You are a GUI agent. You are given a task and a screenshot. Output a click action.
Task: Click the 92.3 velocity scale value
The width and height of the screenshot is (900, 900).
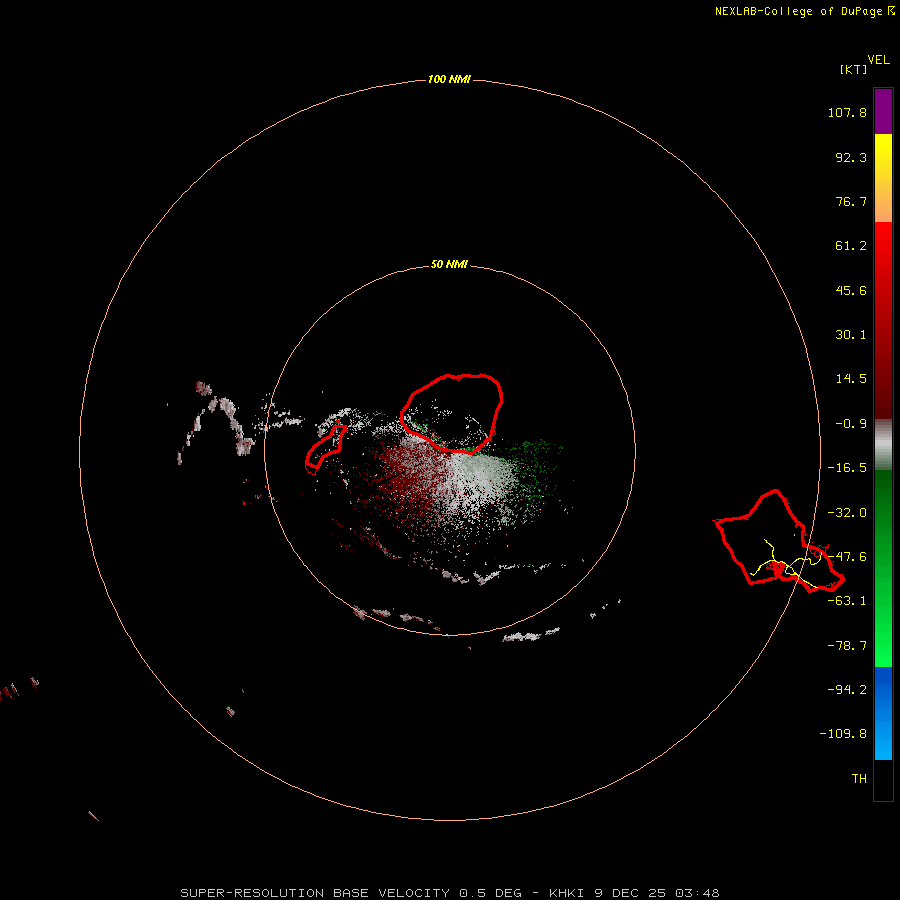[x=851, y=157]
